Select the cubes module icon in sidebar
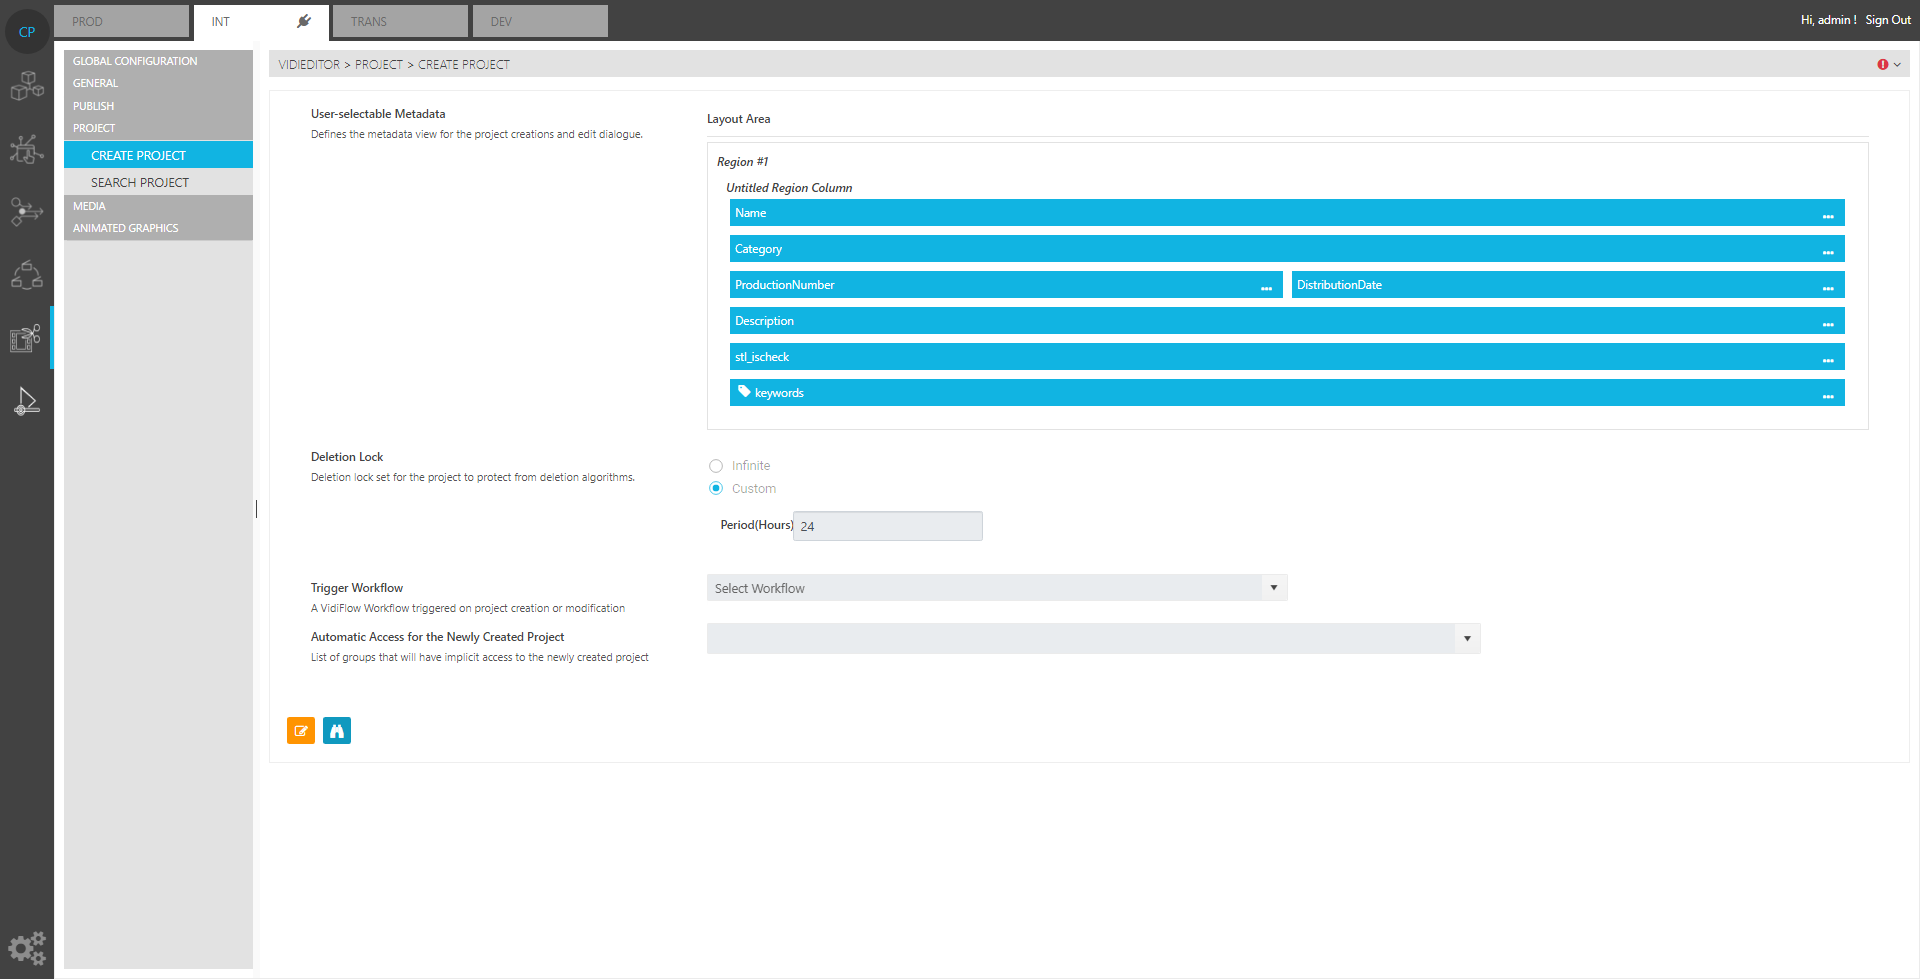Screen dimensions: 1920x979 27,85
